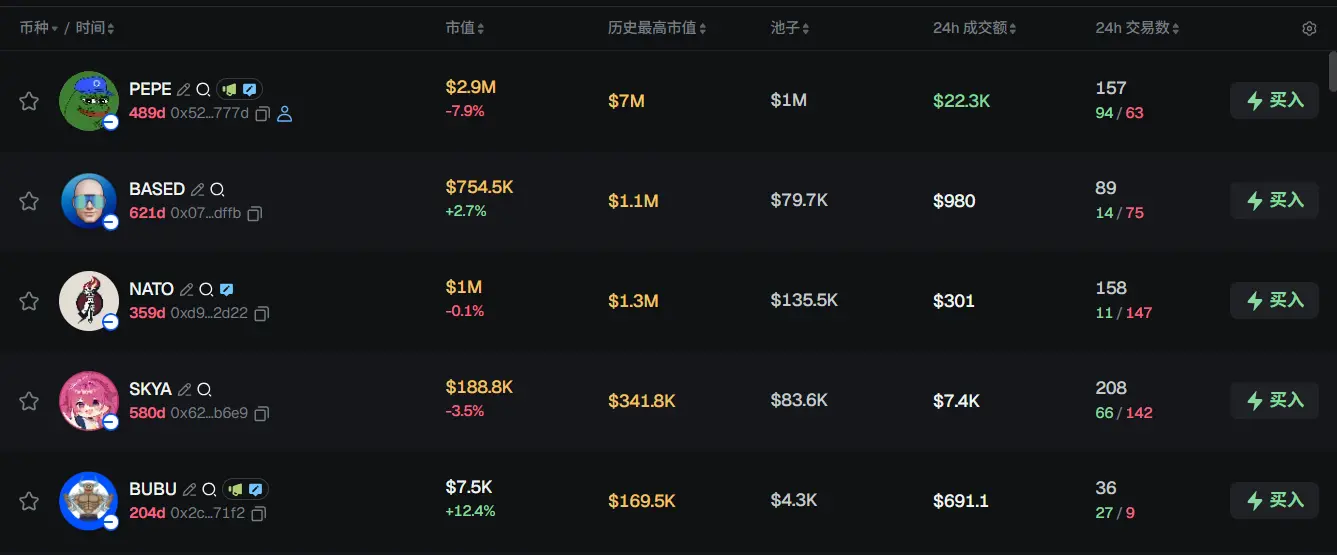Viewport: 1337px width, 555px height.
Task: Sort by 24h 成交额 column header
Action: [975, 28]
